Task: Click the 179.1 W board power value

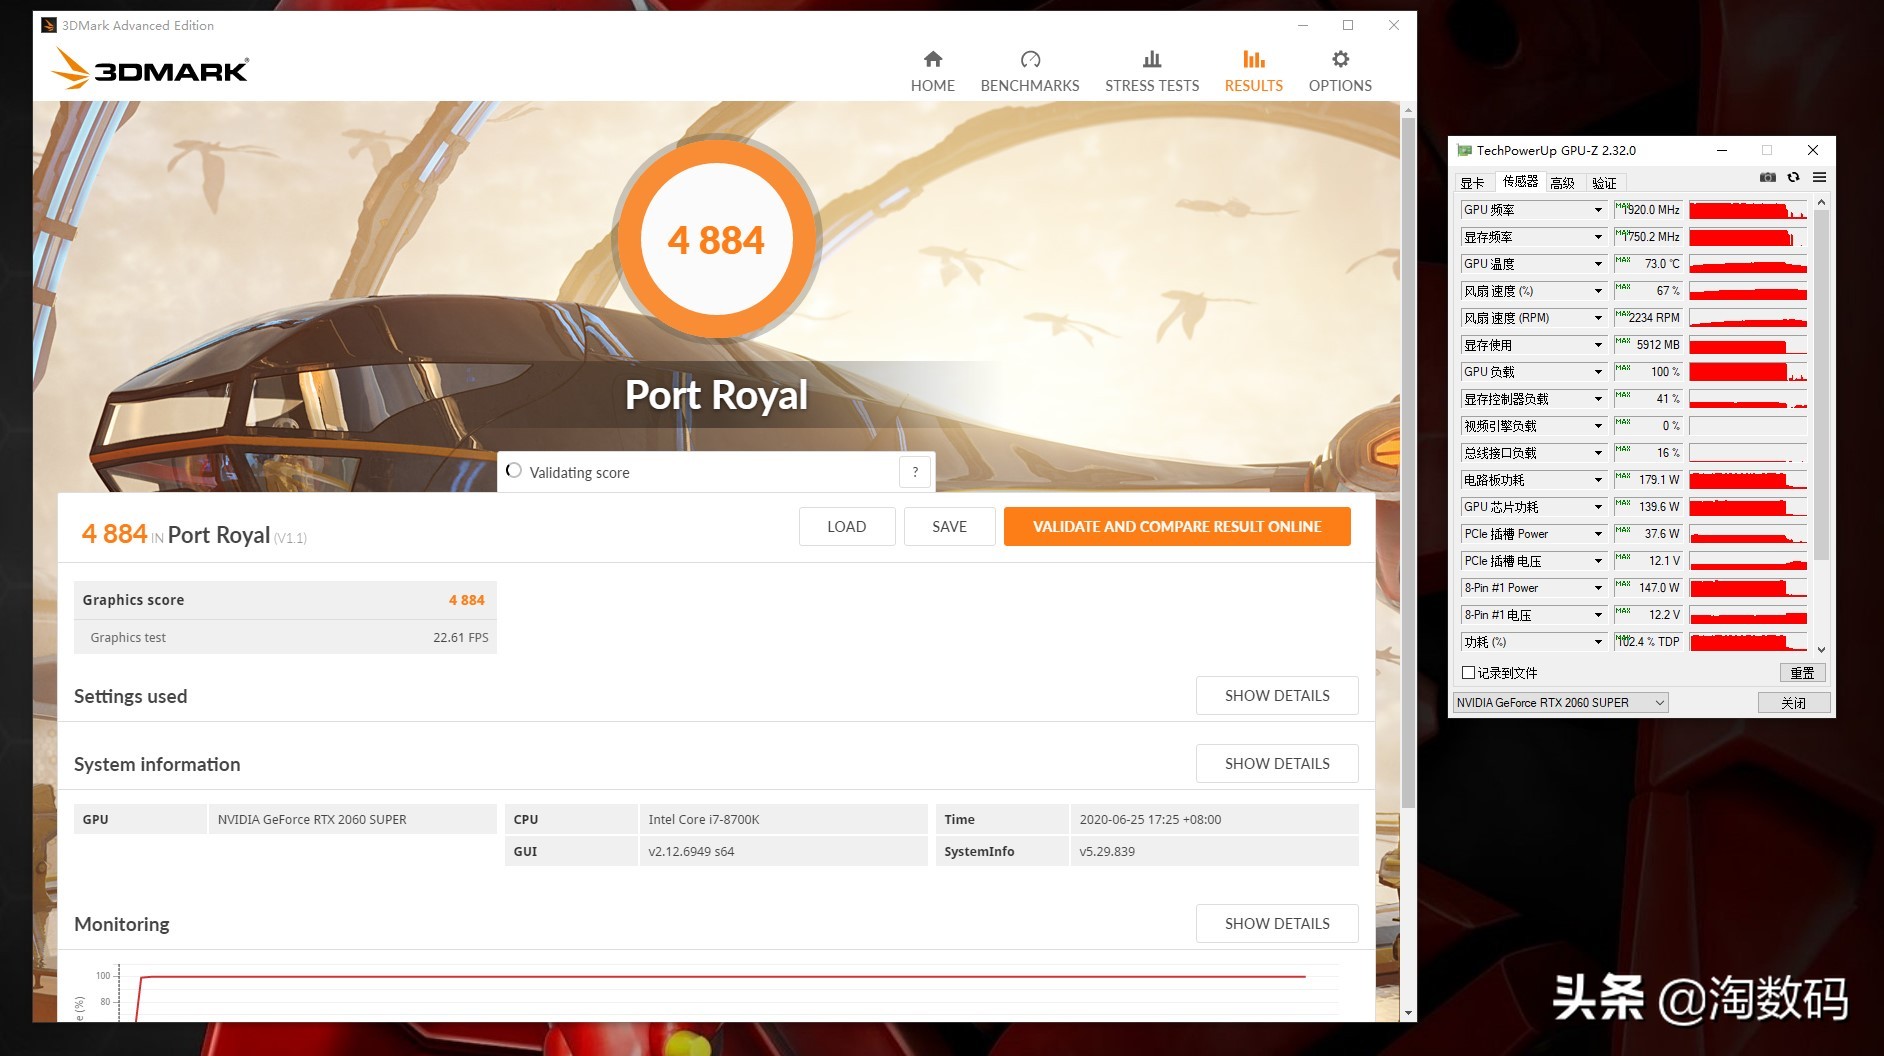Action: (1648, 480)
